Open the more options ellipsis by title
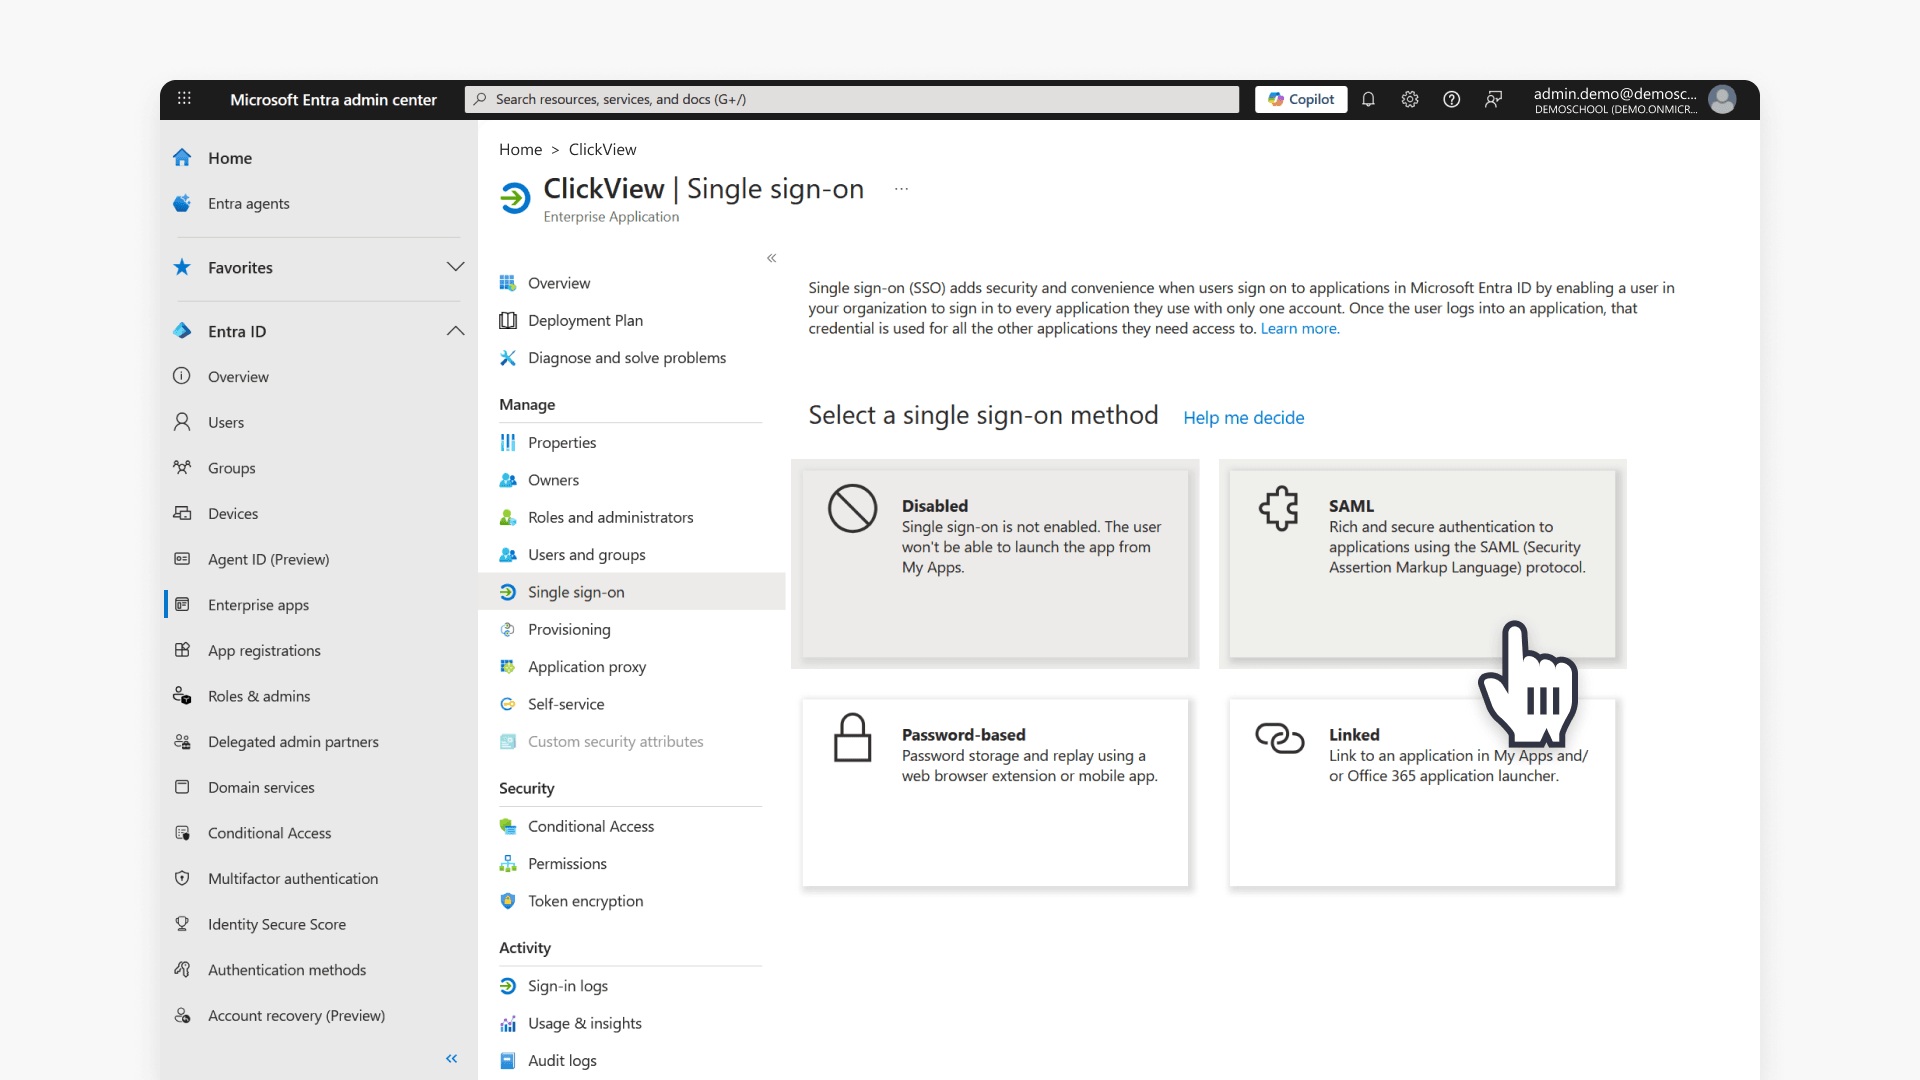Screen dimensions: 1920x1080 [x=901, y=189]
